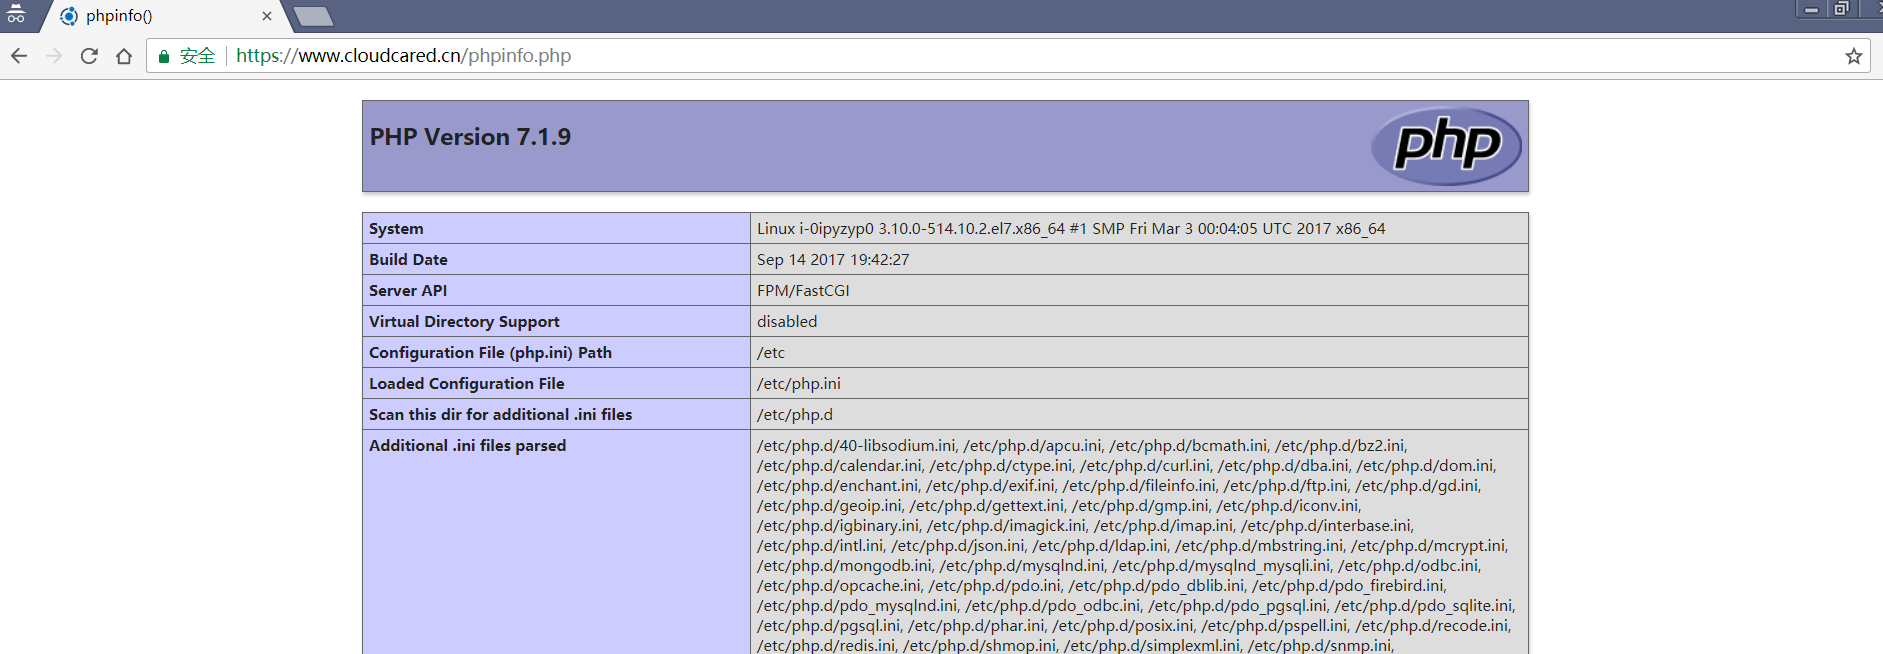This screenshot has height=654, width=1883.
Task: Select Additional .ini files parsed label
Action: tap(467, 446)
